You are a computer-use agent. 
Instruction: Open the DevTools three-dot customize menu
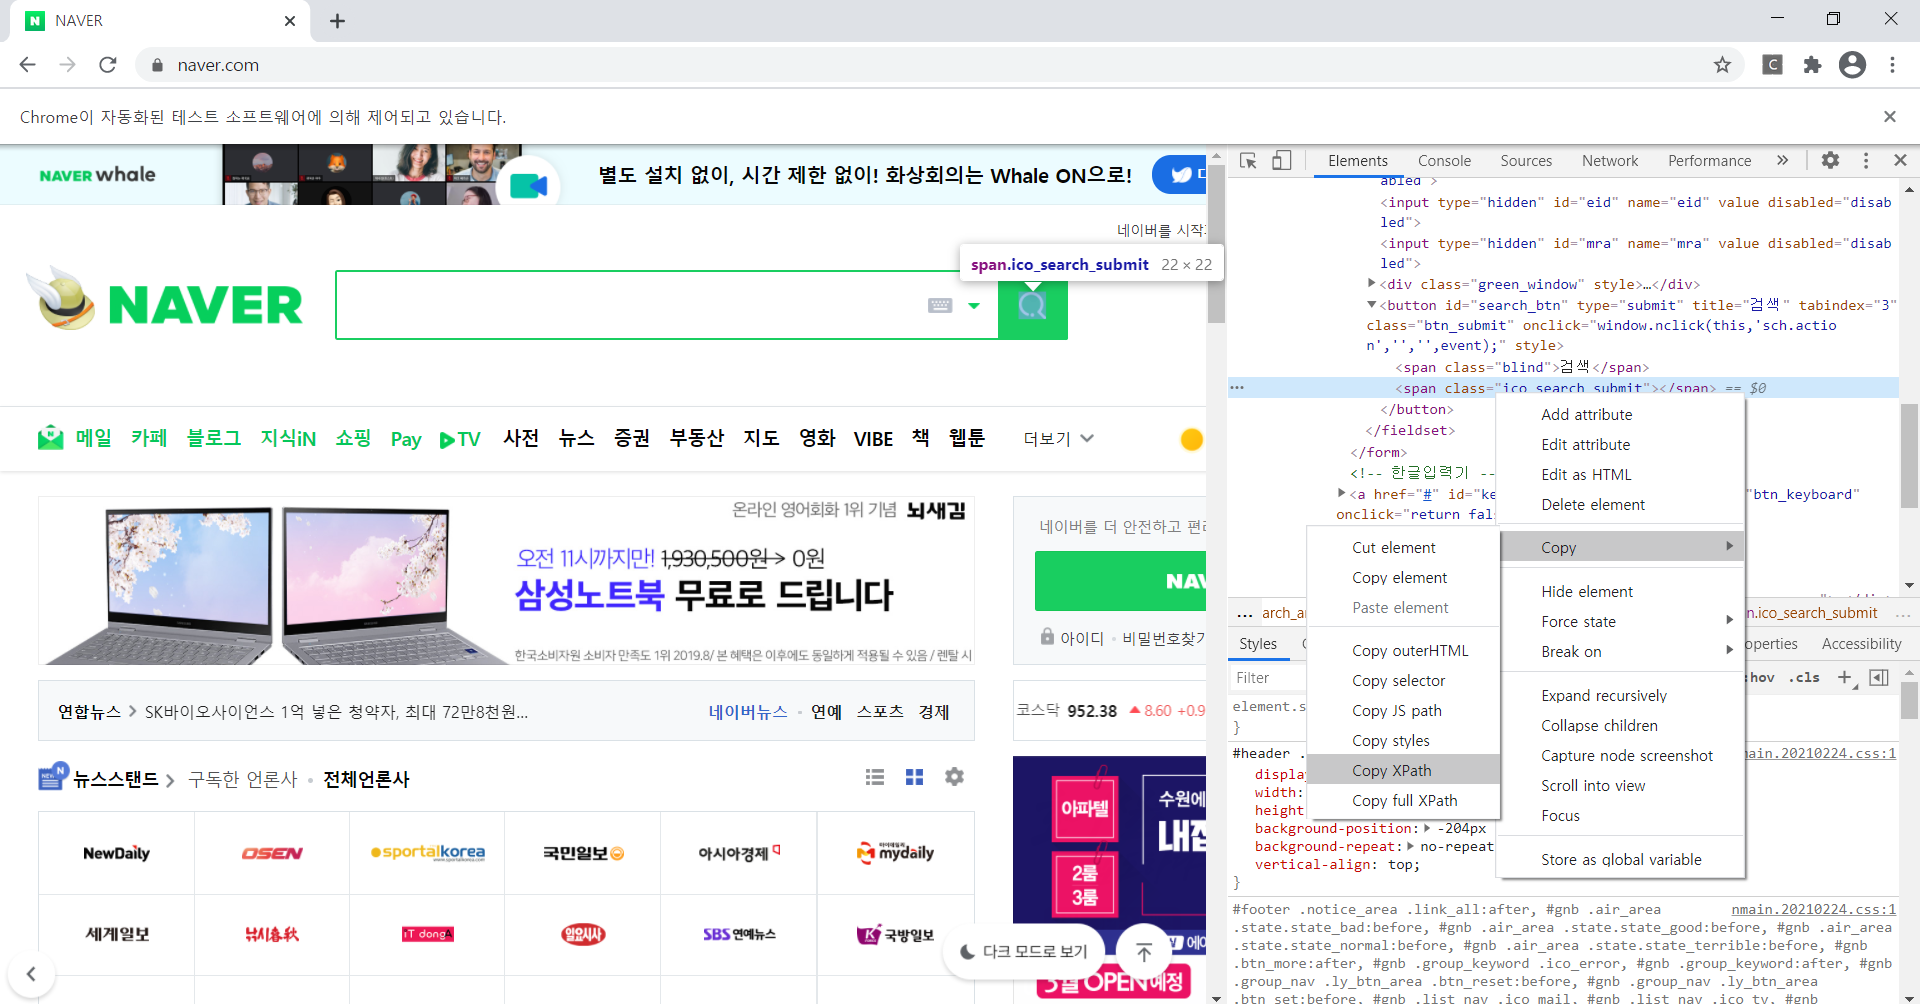(1865, 160)
